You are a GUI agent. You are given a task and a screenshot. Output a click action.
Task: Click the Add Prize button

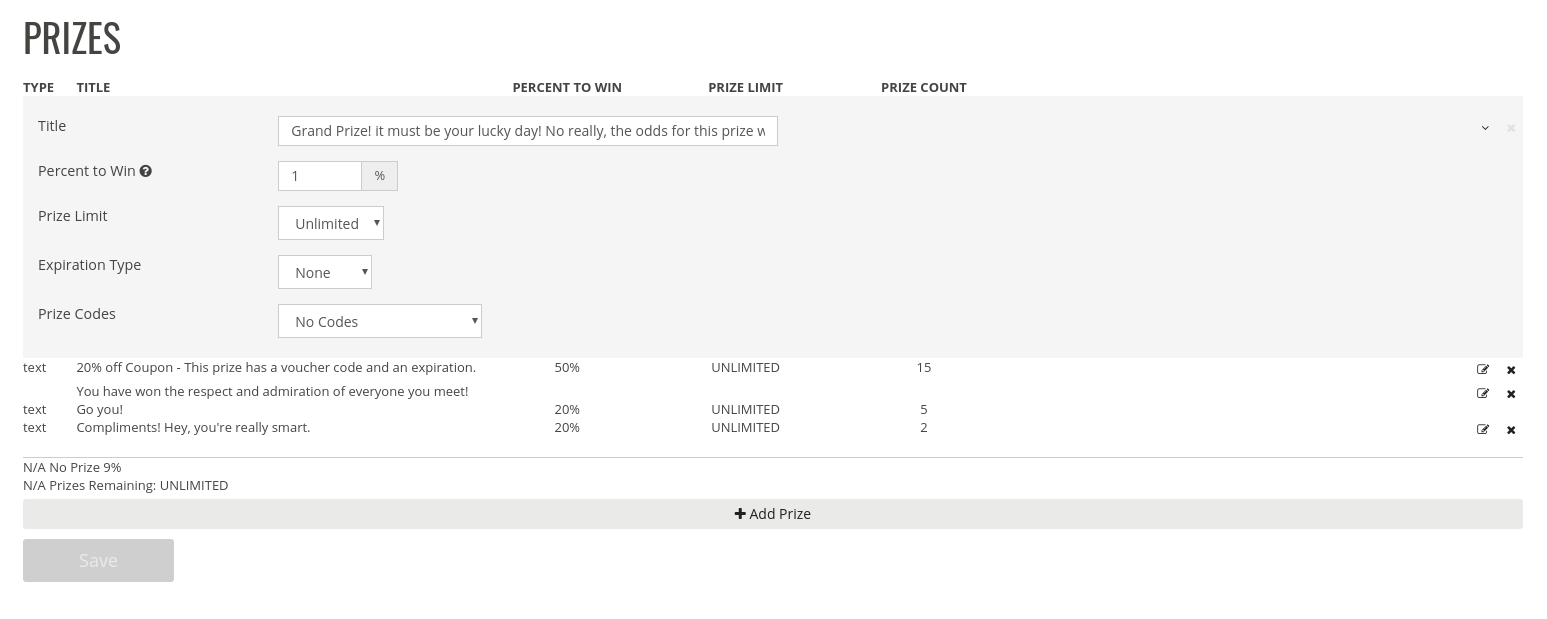(x=772, y=514)
